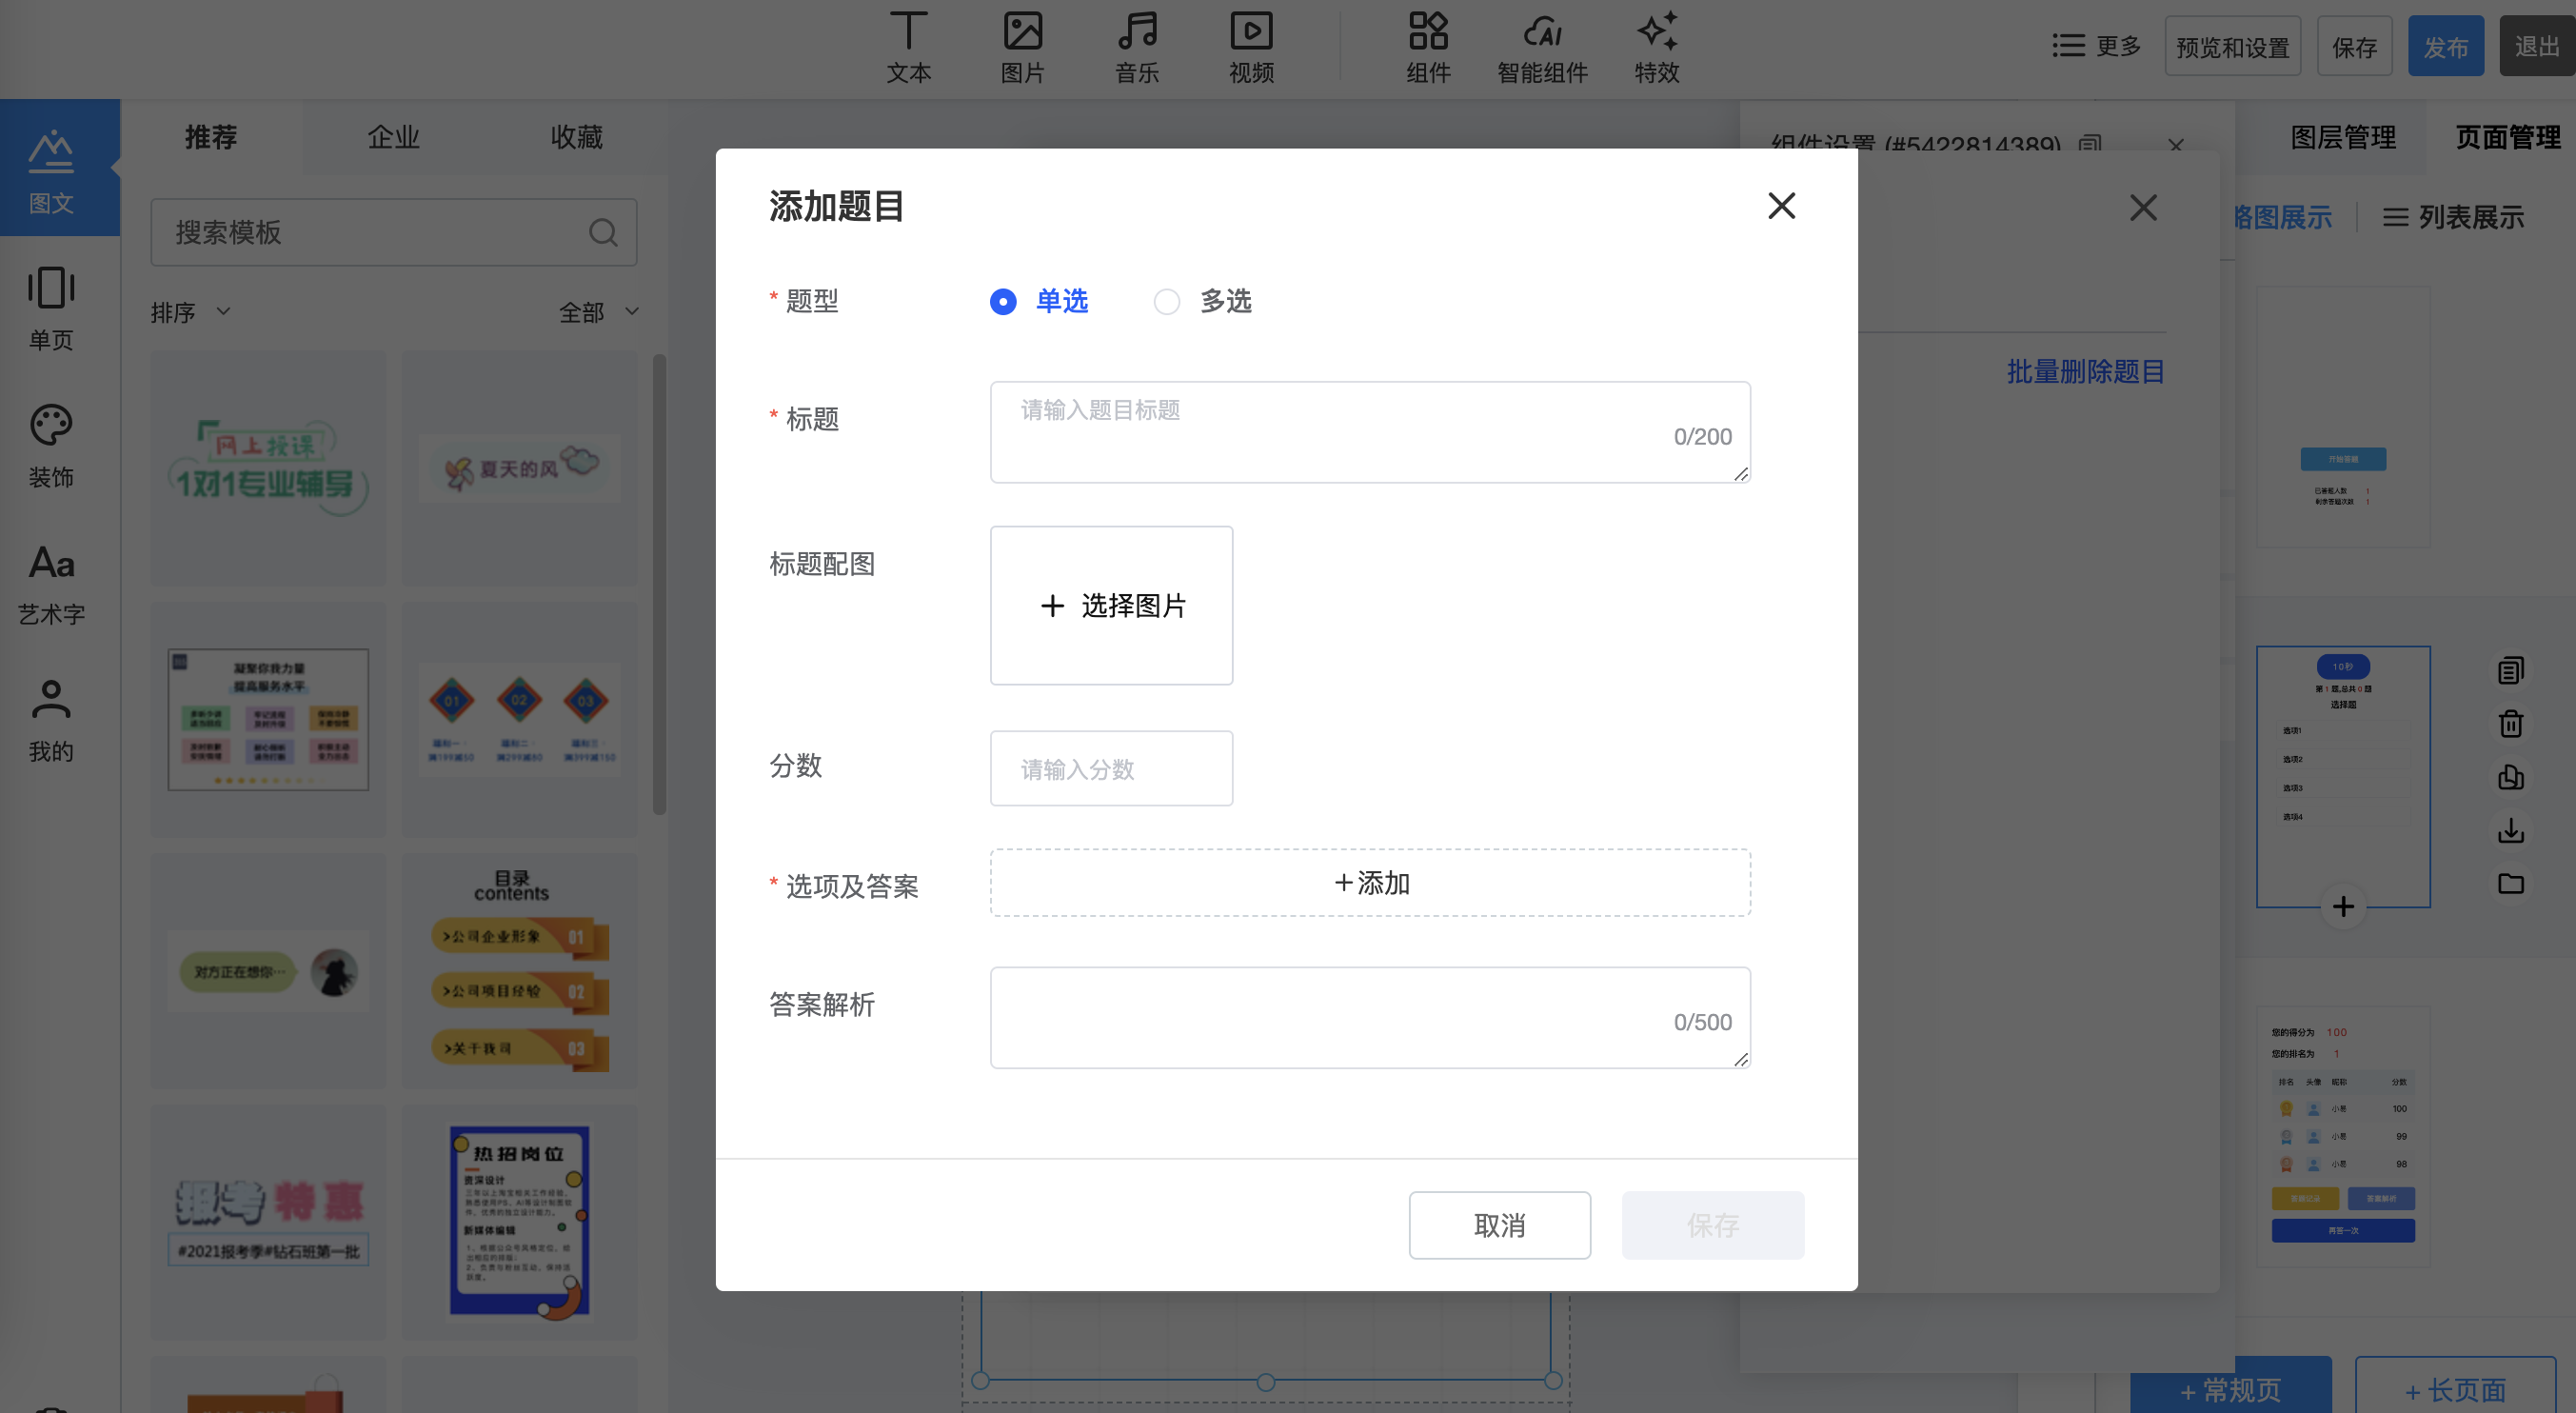Open the 夏天的风 template thumbnail

519,468
